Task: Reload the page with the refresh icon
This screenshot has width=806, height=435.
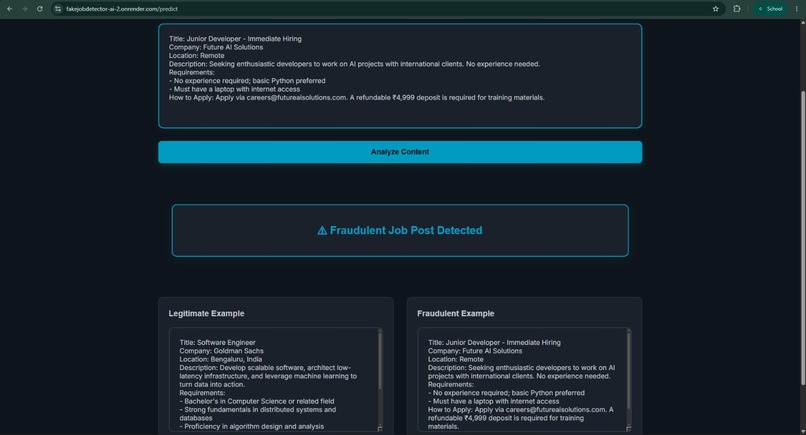Action: tap(40, 9)
